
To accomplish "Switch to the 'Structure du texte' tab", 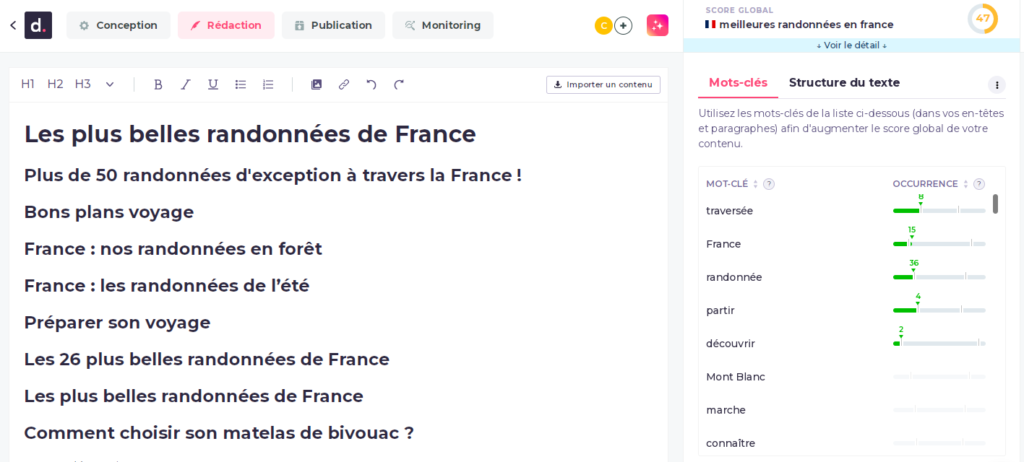I will (844, 83).
